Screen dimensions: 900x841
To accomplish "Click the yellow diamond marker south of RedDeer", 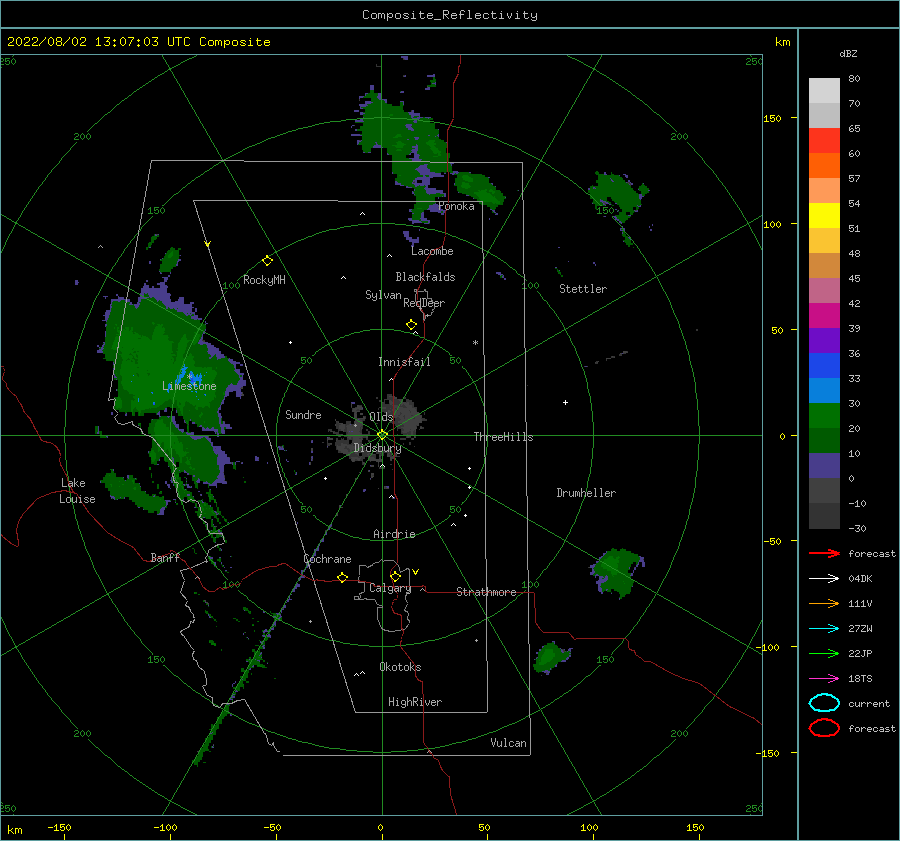I will [412, 325].
